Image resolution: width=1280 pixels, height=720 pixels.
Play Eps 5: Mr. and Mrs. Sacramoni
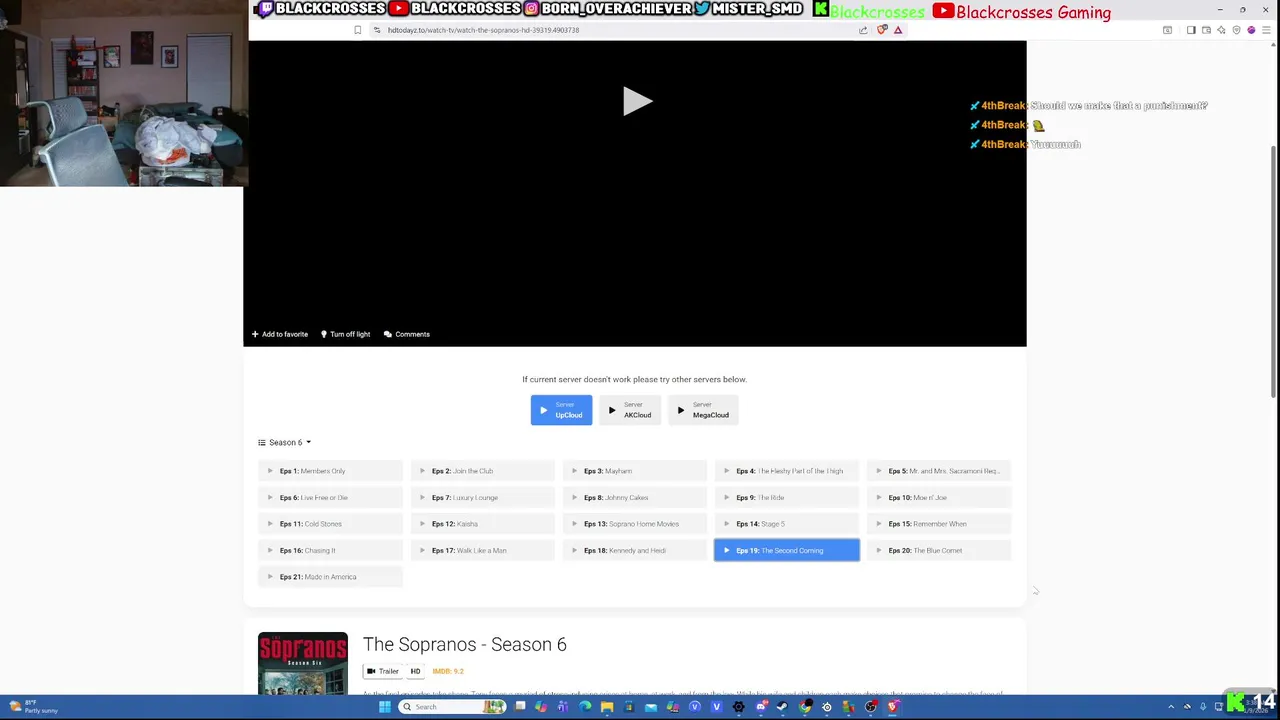tap(938, 471)
